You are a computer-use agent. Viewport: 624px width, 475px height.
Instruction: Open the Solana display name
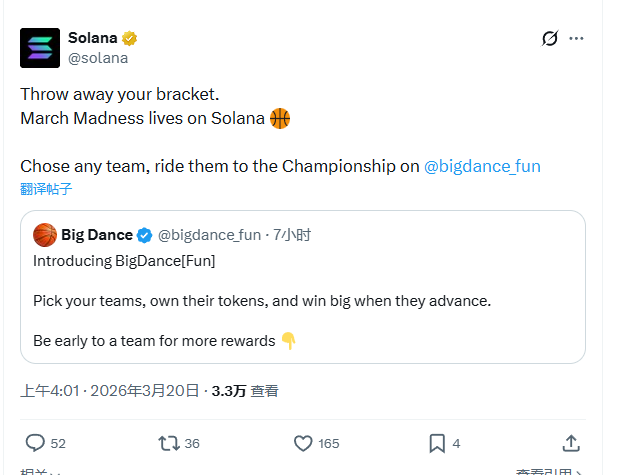pyautogui.click(x=92, y=38)
